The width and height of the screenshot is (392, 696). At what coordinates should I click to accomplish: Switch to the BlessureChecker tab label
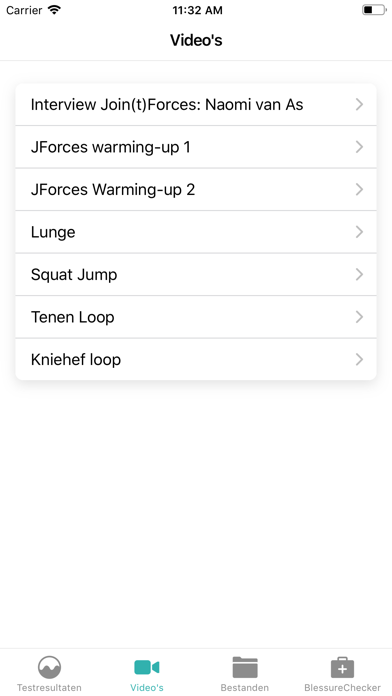tap(342, 688)
